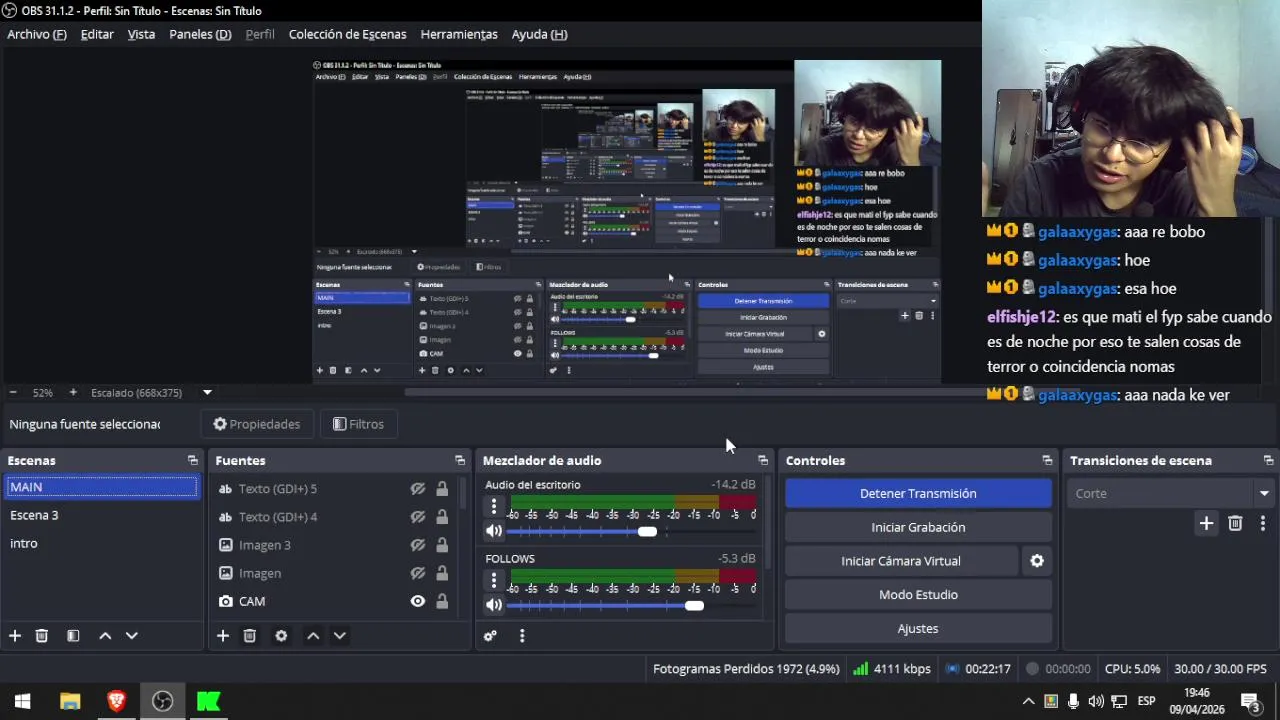
Task: Open Ajustes settings button
Action: [918, 629]
